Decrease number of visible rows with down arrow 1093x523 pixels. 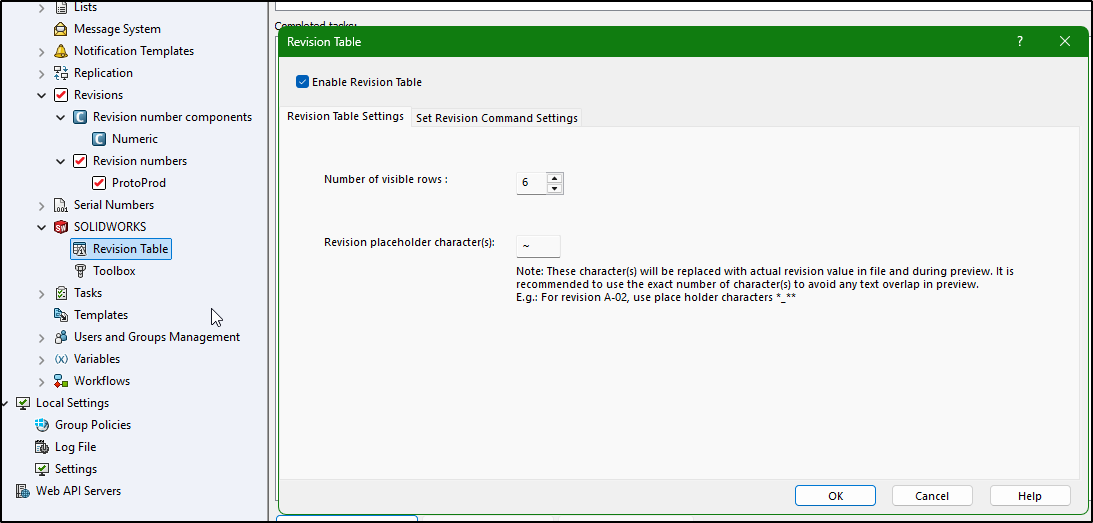tap(554, 188)
